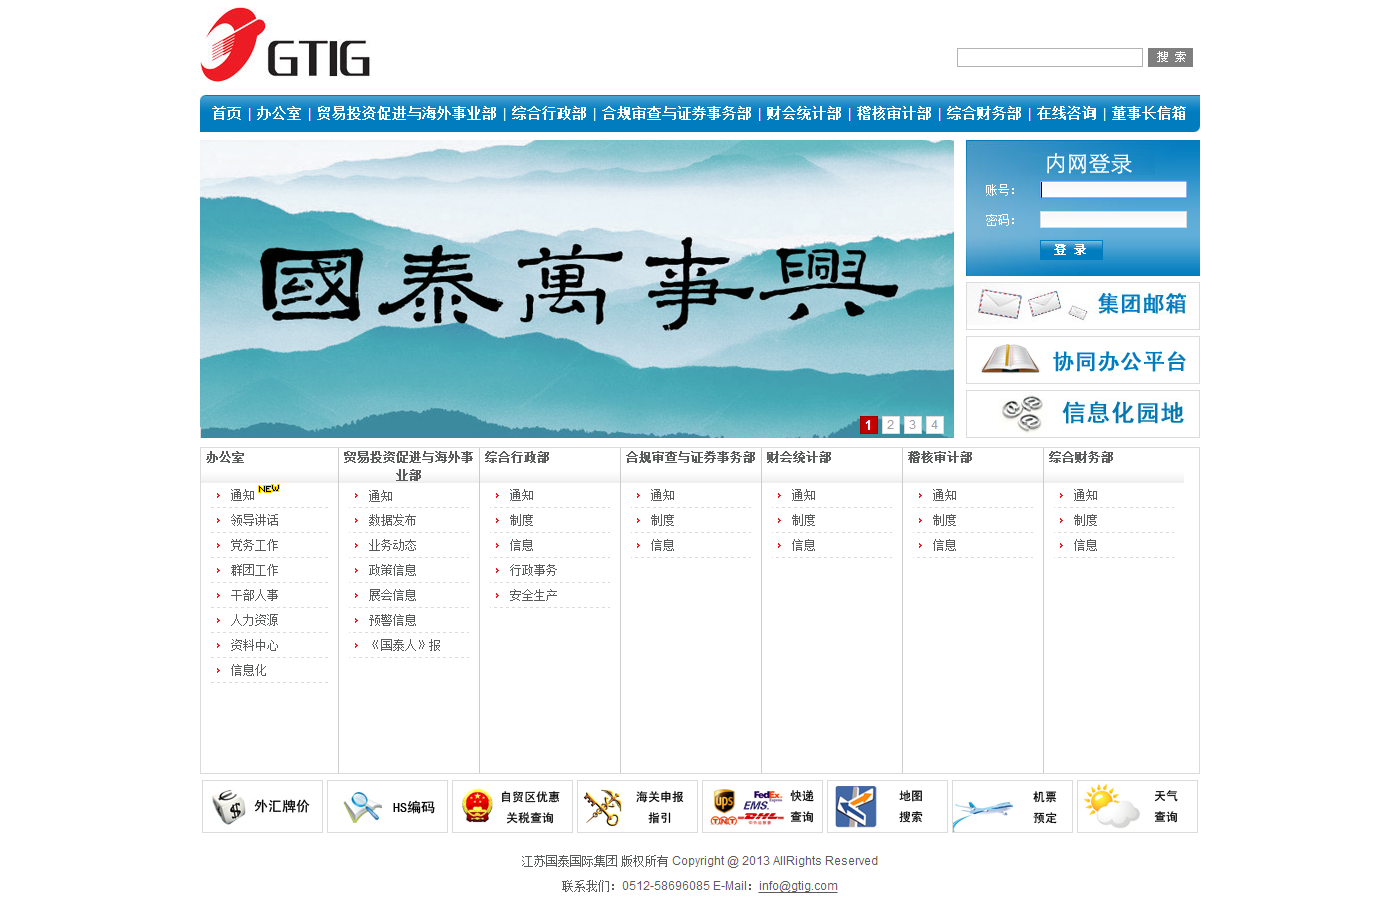Open 信息 under 财会统计部 column
The height and width of the screenshot is (913, 1399).
(x=804, y=545)
